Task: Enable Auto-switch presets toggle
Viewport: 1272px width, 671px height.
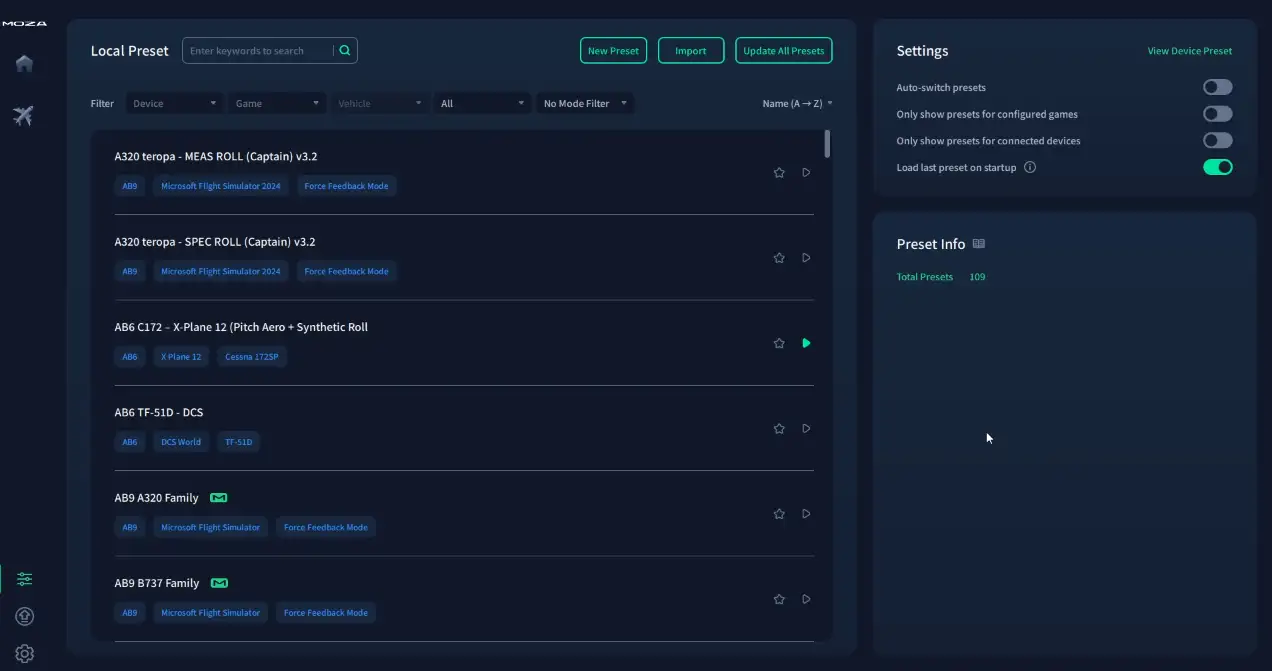Action: coord(1217,88)
